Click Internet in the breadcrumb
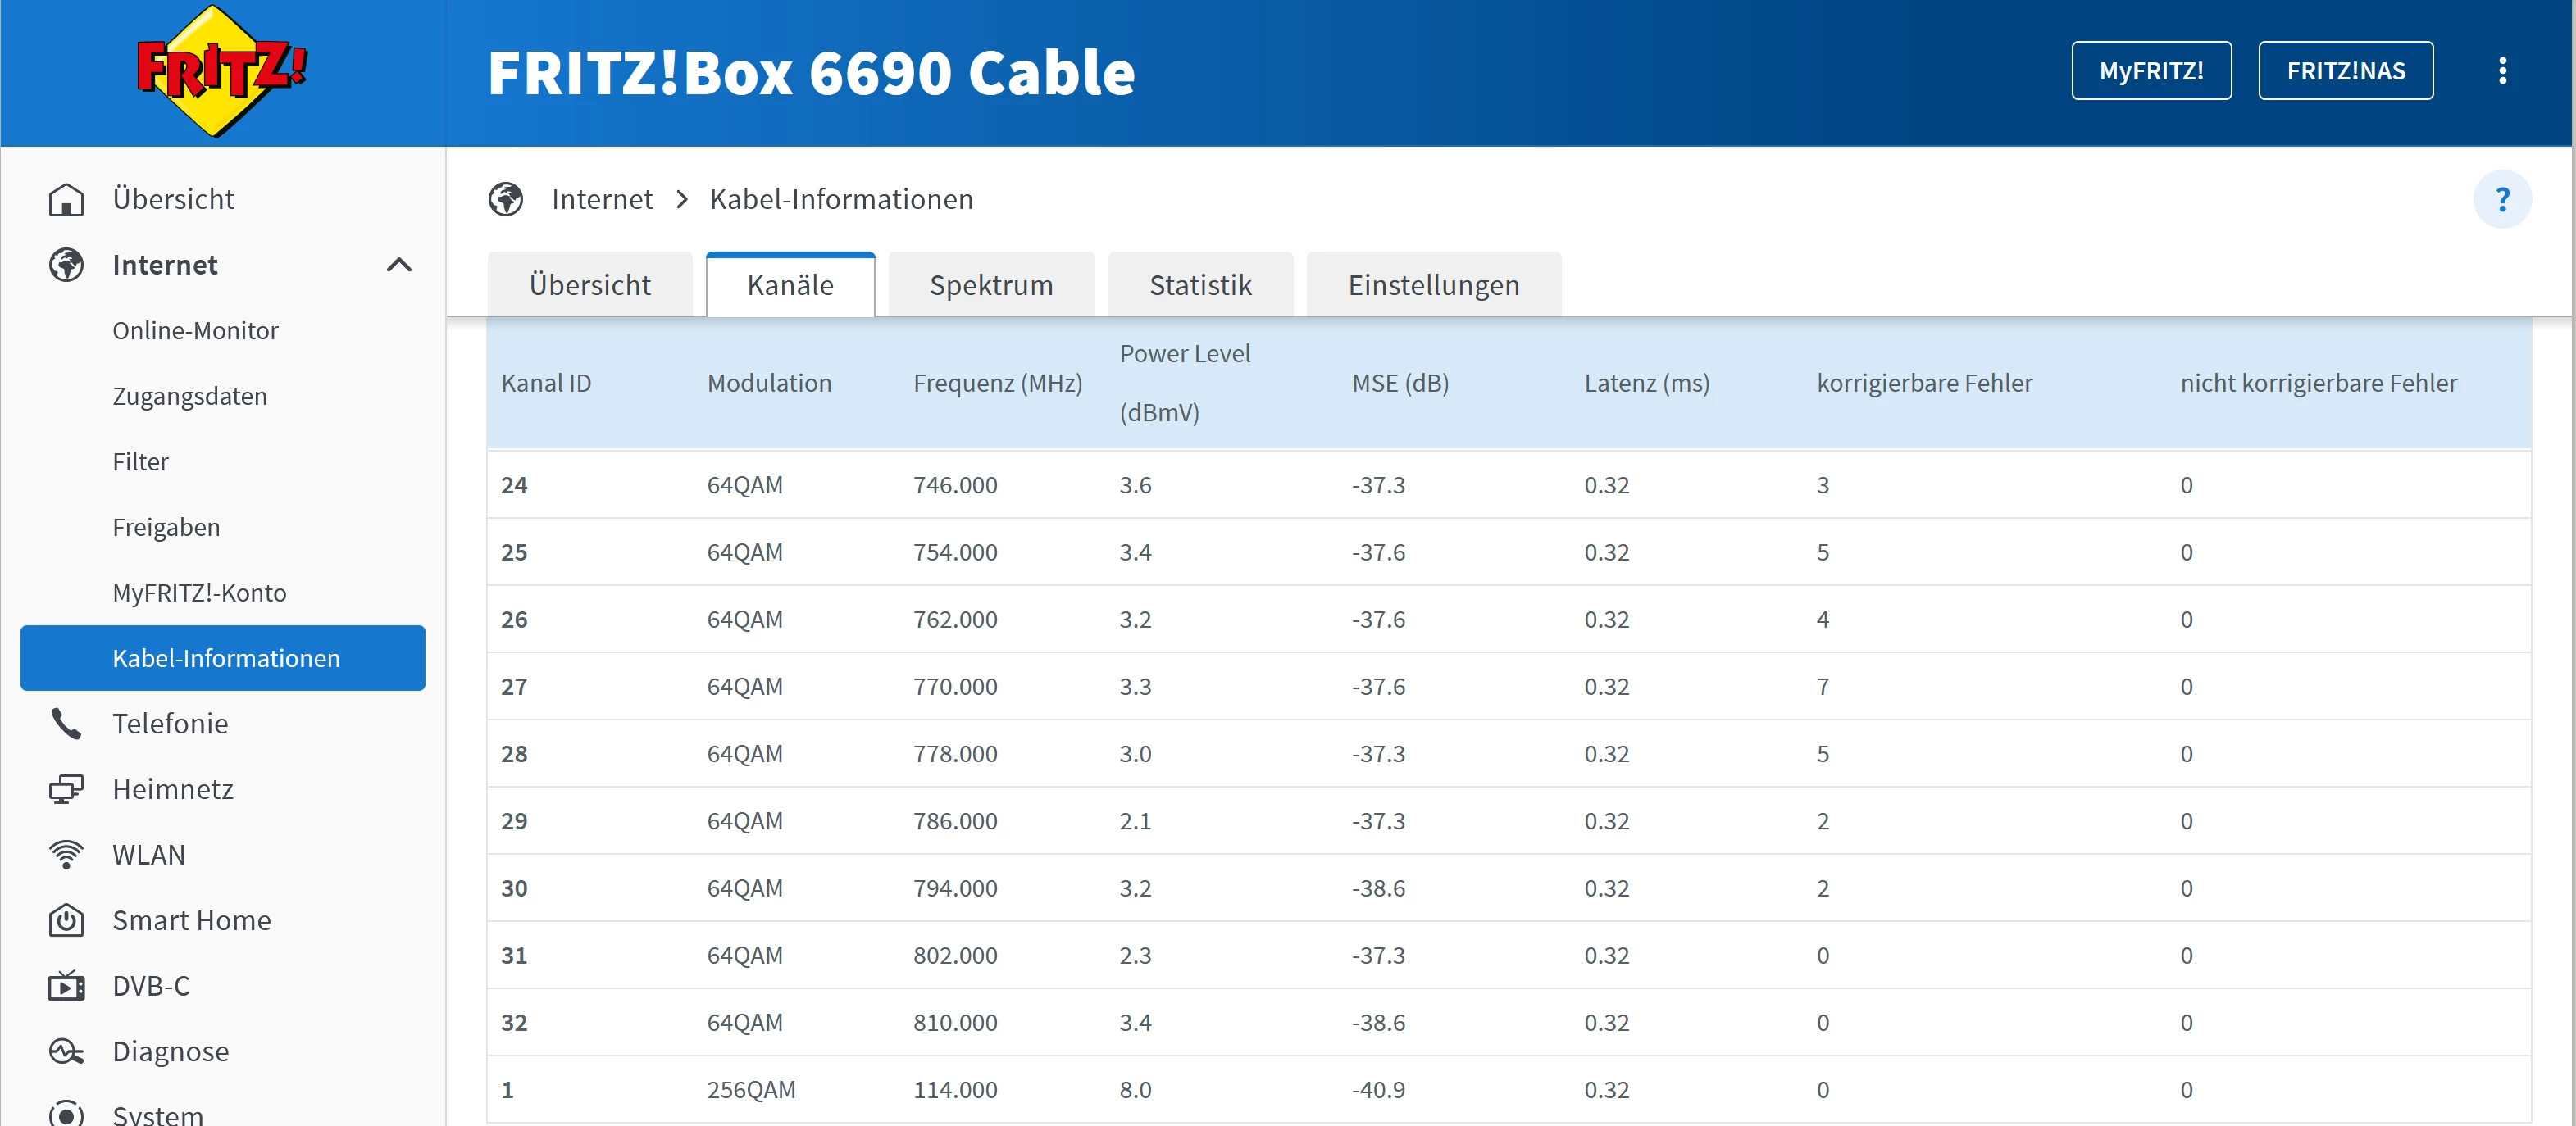2576x1126 pixels. [x=601, y=200]
